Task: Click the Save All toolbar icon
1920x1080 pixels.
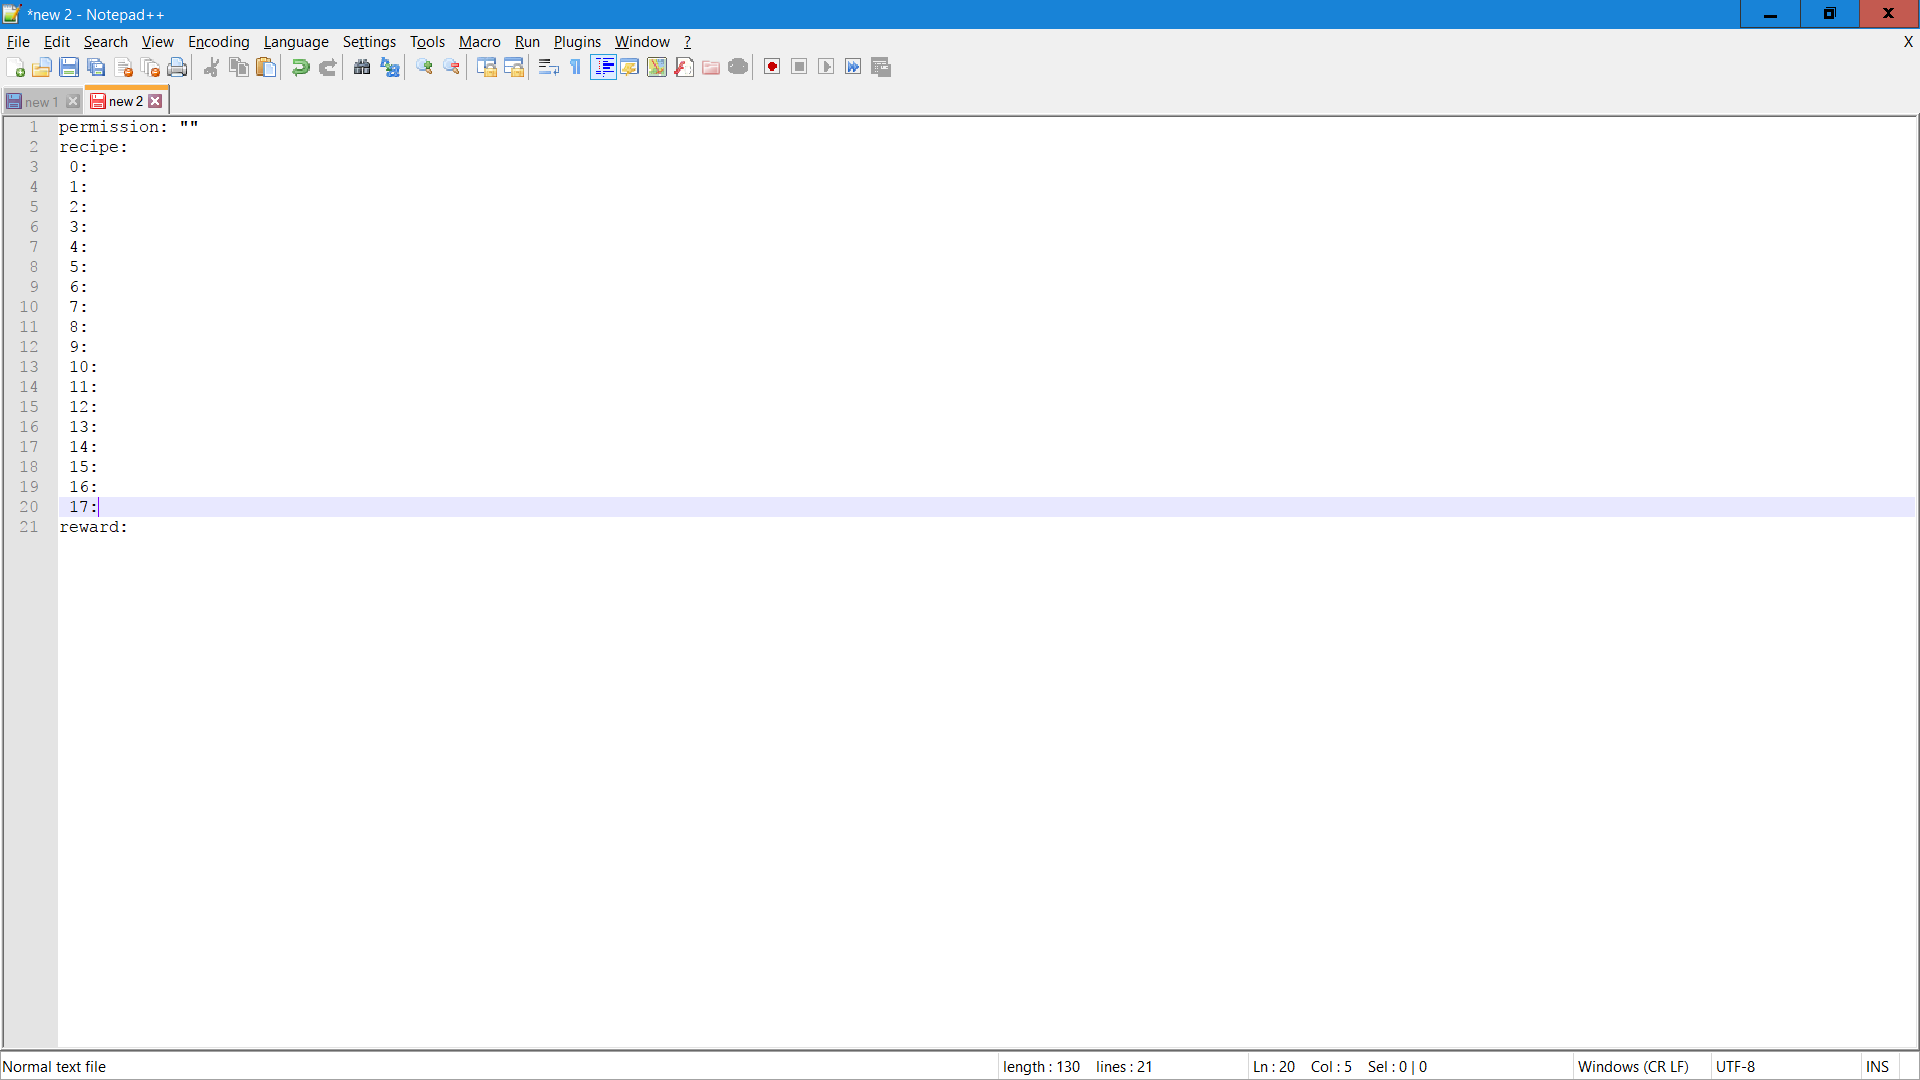Action: tap(96, 67)
